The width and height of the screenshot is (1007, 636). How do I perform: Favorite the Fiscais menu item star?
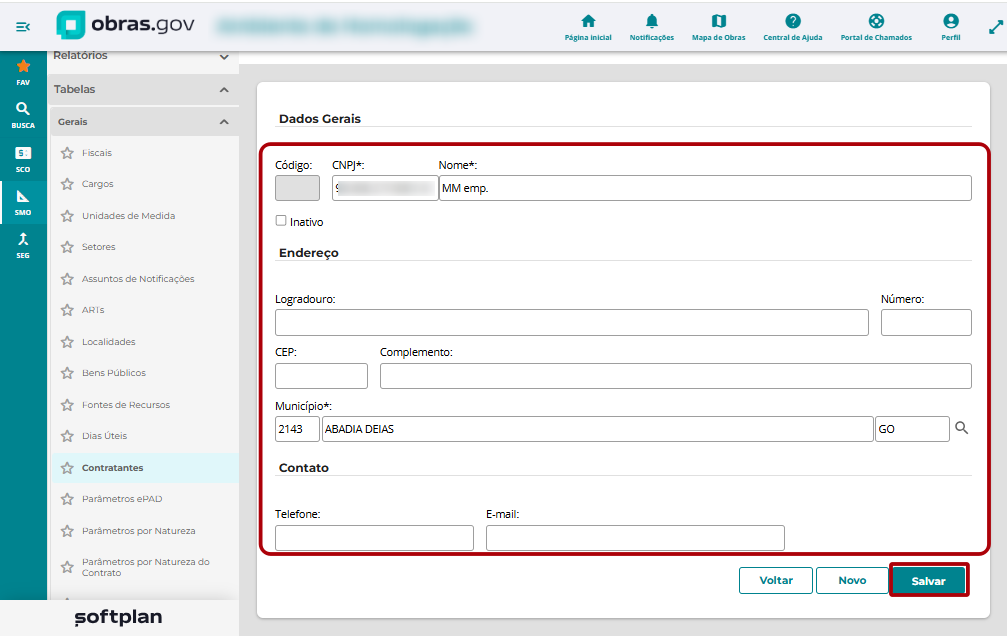coord(67,153)
